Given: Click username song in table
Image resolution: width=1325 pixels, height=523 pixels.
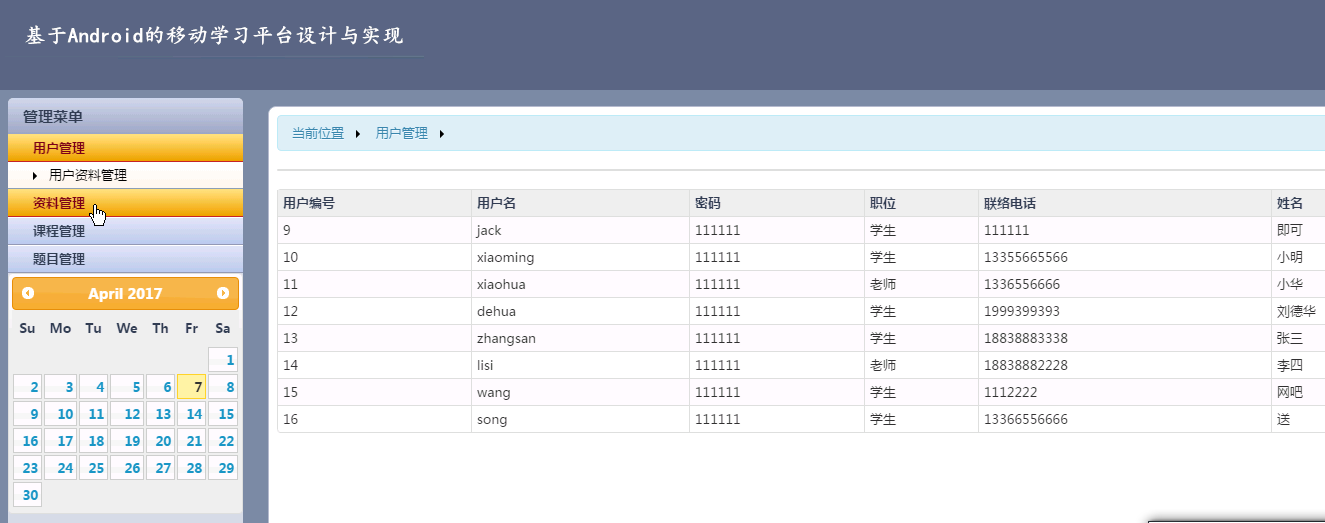Looking at the screenshot, I should 492,419.
